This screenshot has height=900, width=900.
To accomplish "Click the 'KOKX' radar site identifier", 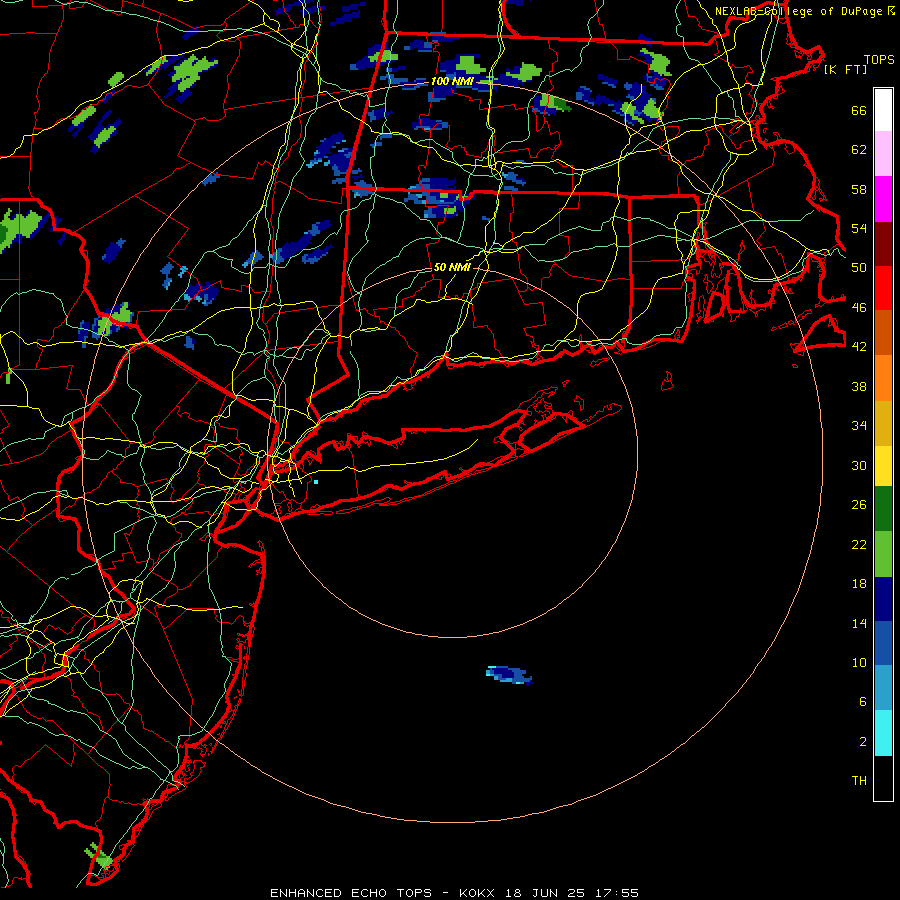I will point(476,893).
